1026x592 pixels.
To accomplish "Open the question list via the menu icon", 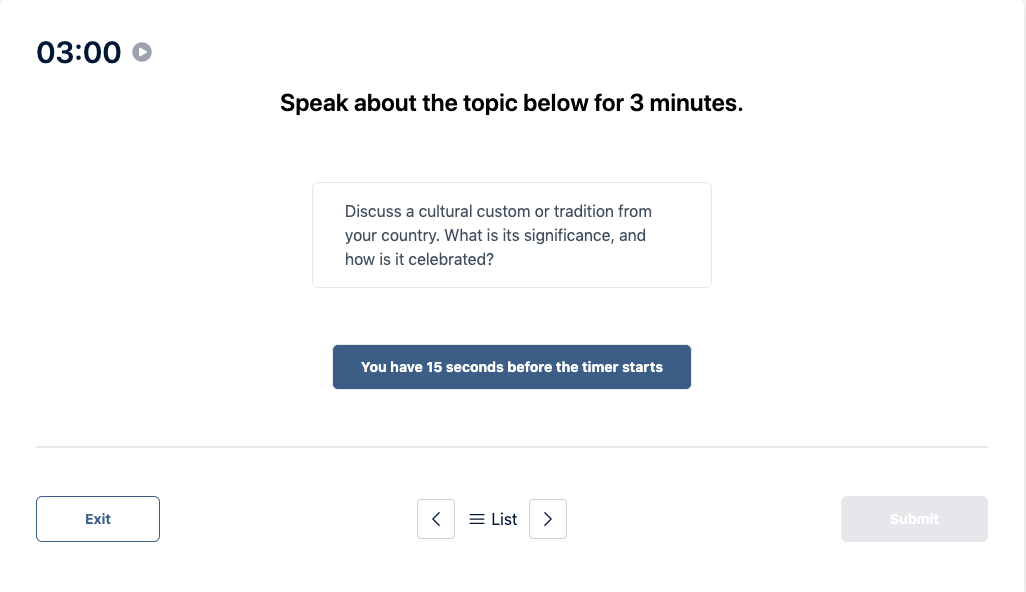I will coord(477,519).
